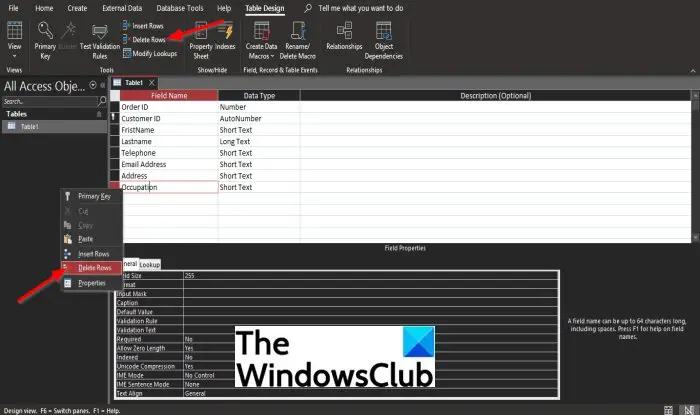Viewport: 700px width, 415px height.
Task: Choose Primary Key in context menu
Action: [92, 196]
